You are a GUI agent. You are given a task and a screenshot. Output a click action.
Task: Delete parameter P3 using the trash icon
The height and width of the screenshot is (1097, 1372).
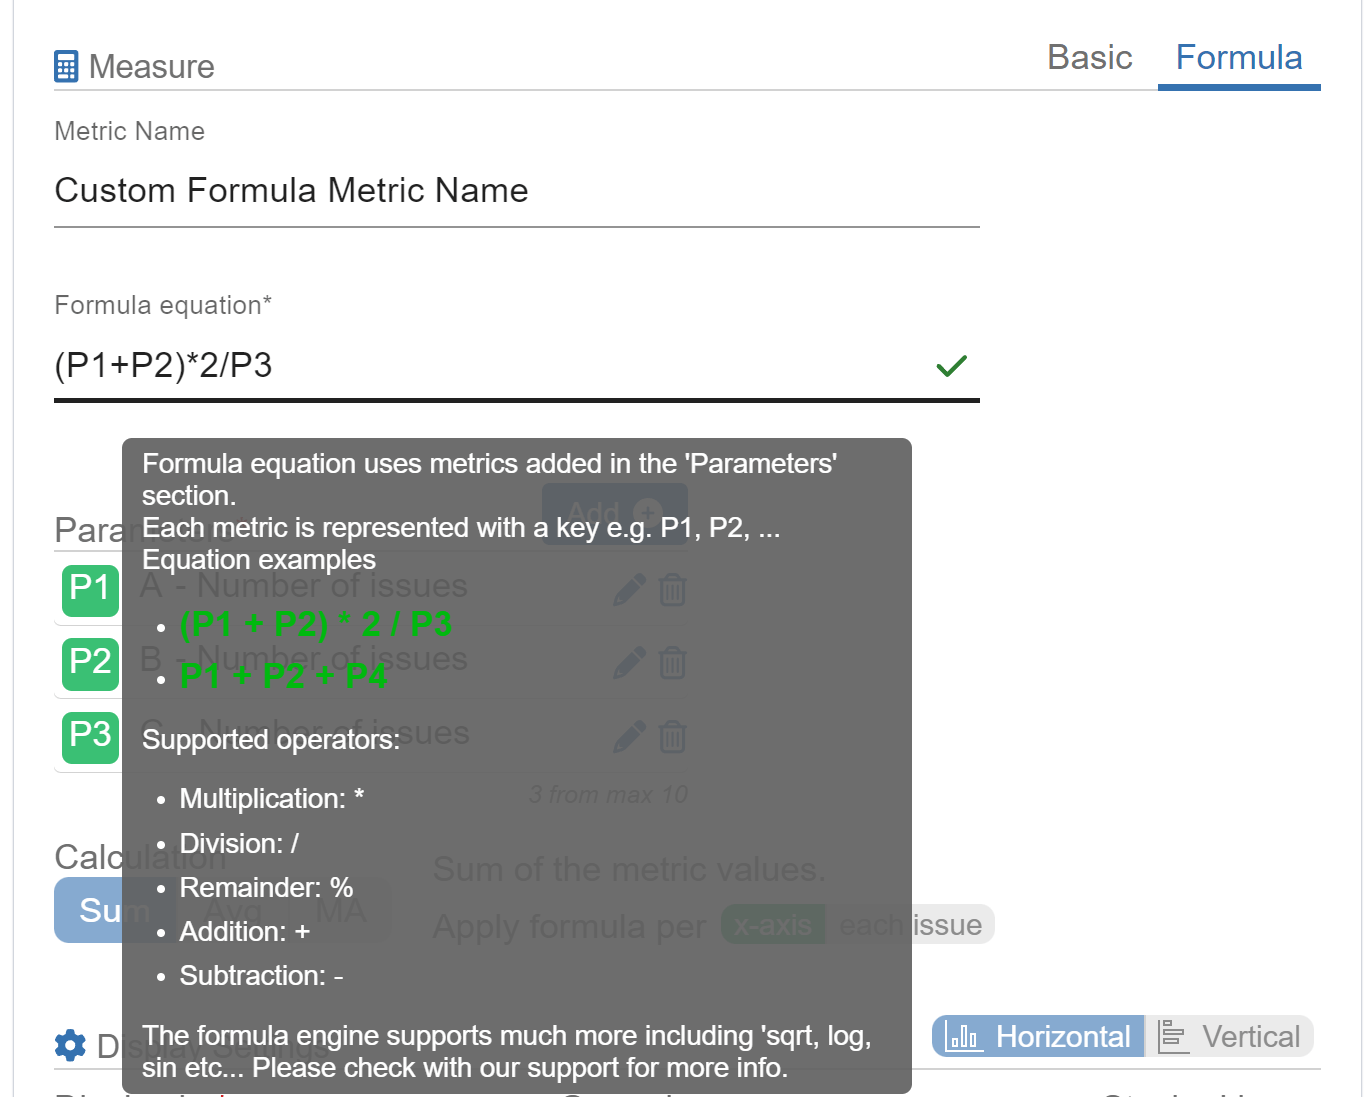pos(672,737)
